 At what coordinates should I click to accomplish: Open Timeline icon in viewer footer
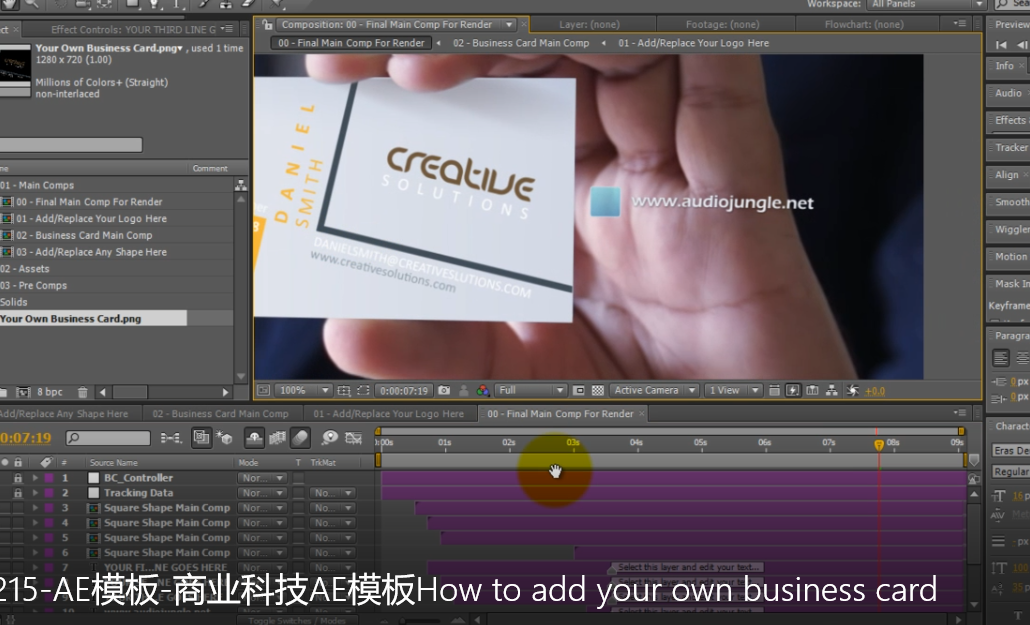(x=813, y=390)
